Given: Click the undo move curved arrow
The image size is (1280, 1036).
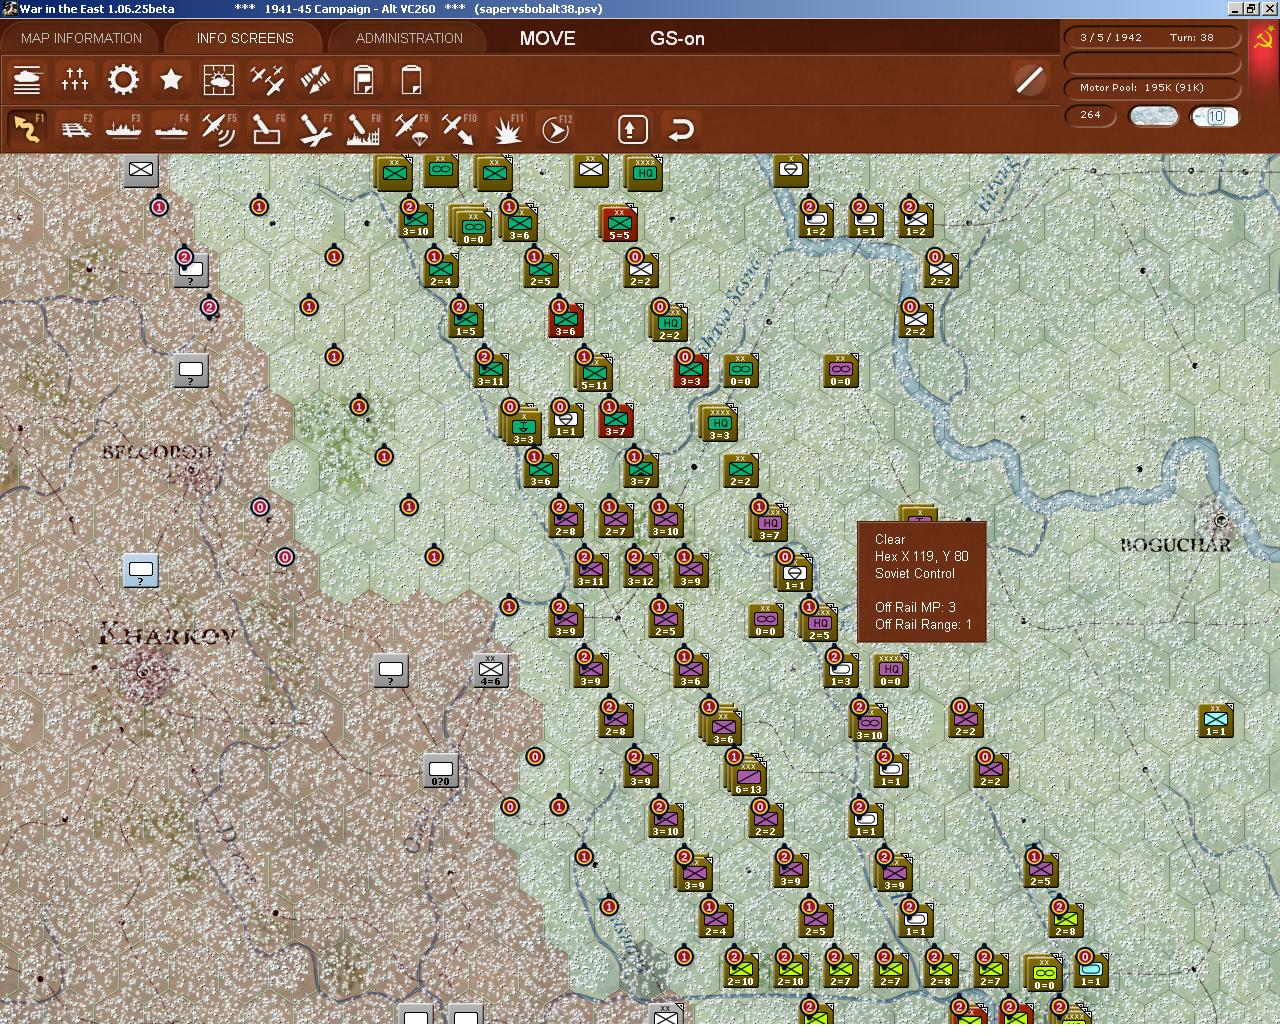Looking at the screenshot, I should tap(681, 129).
